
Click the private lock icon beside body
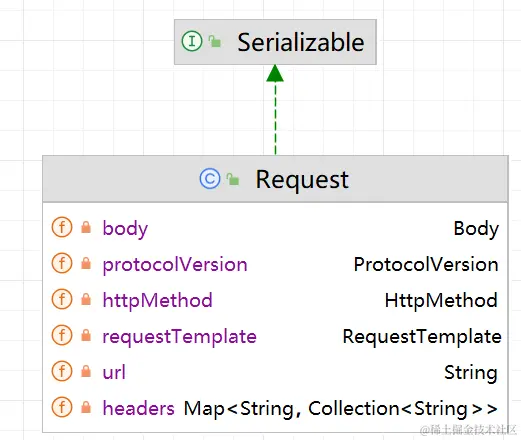[86, 227]
